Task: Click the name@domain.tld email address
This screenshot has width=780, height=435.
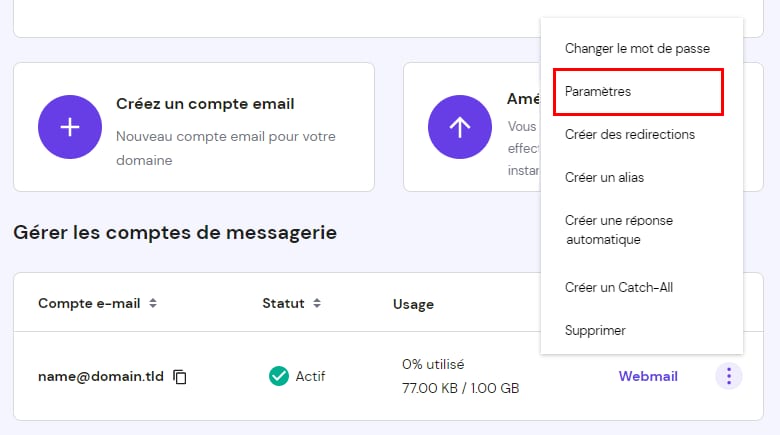Action: (101, 377)
